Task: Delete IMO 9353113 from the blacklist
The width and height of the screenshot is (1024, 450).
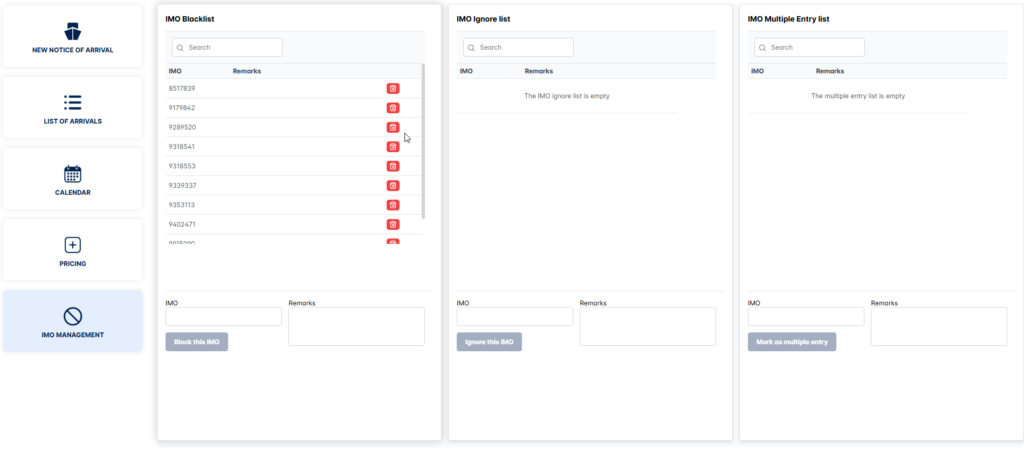Action: coord(393,205)
